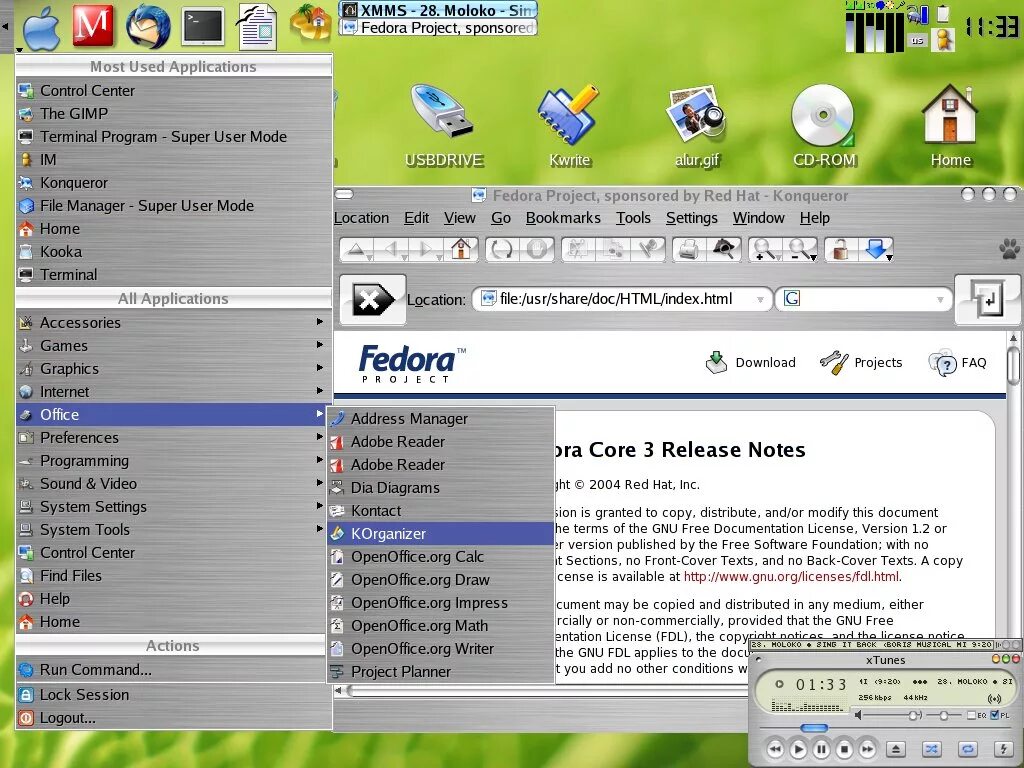Open the alur.gif desktop icon
Viewport: 1024px width, 768px height.
pyautogui.click(x=696, y=125)
